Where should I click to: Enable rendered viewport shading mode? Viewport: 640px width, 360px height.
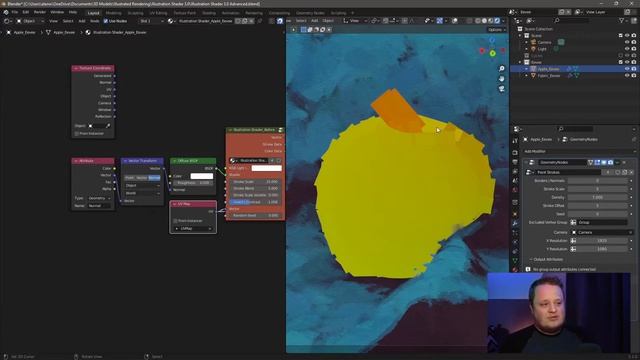(497, 20)
